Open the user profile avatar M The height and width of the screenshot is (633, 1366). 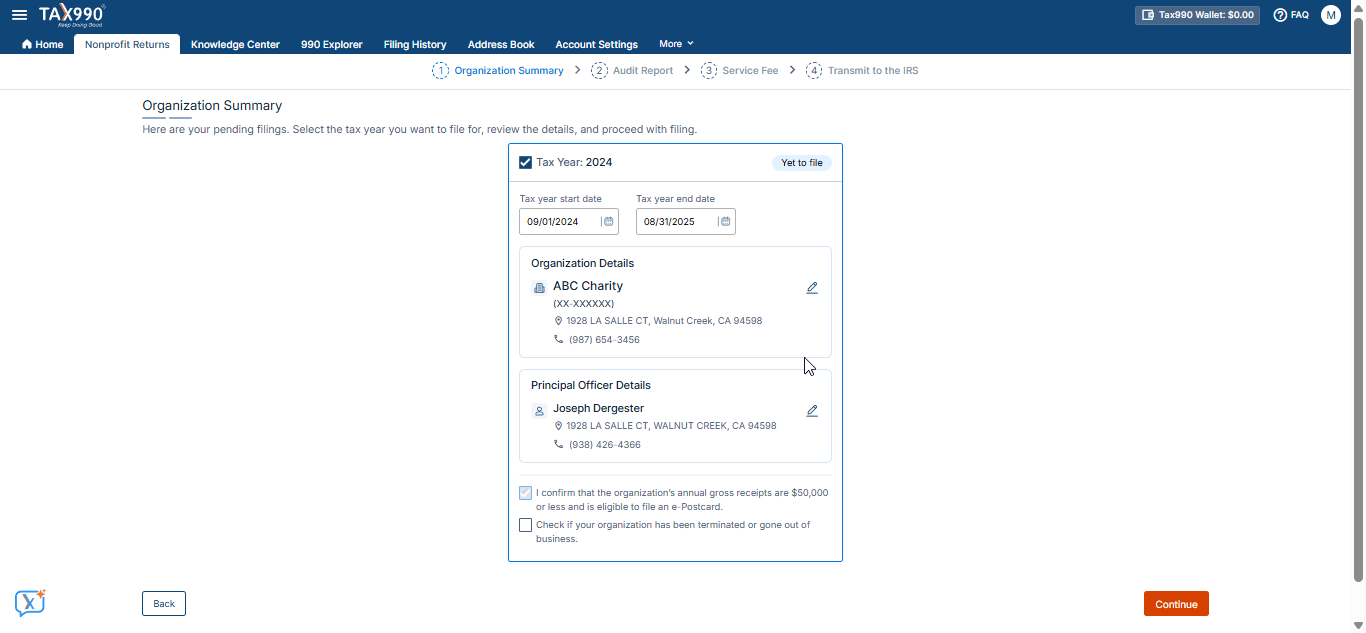1330,15
